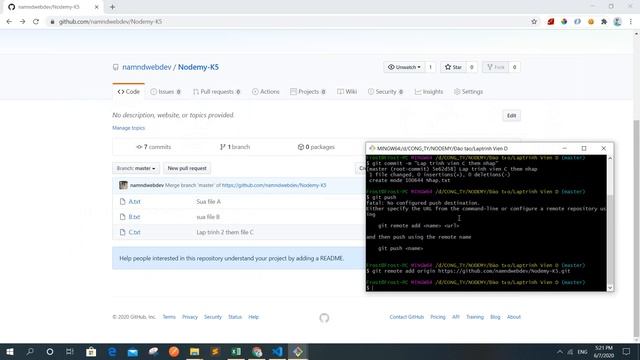The width and height of the screenshot is (640, 360).
Task: Go forward using the browser forward arrow
Action: tap(22, 22)
